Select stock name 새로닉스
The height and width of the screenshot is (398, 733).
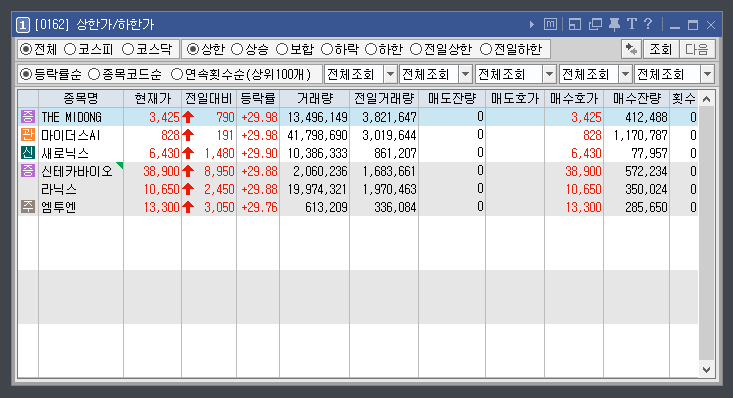[x=65, y=153]
